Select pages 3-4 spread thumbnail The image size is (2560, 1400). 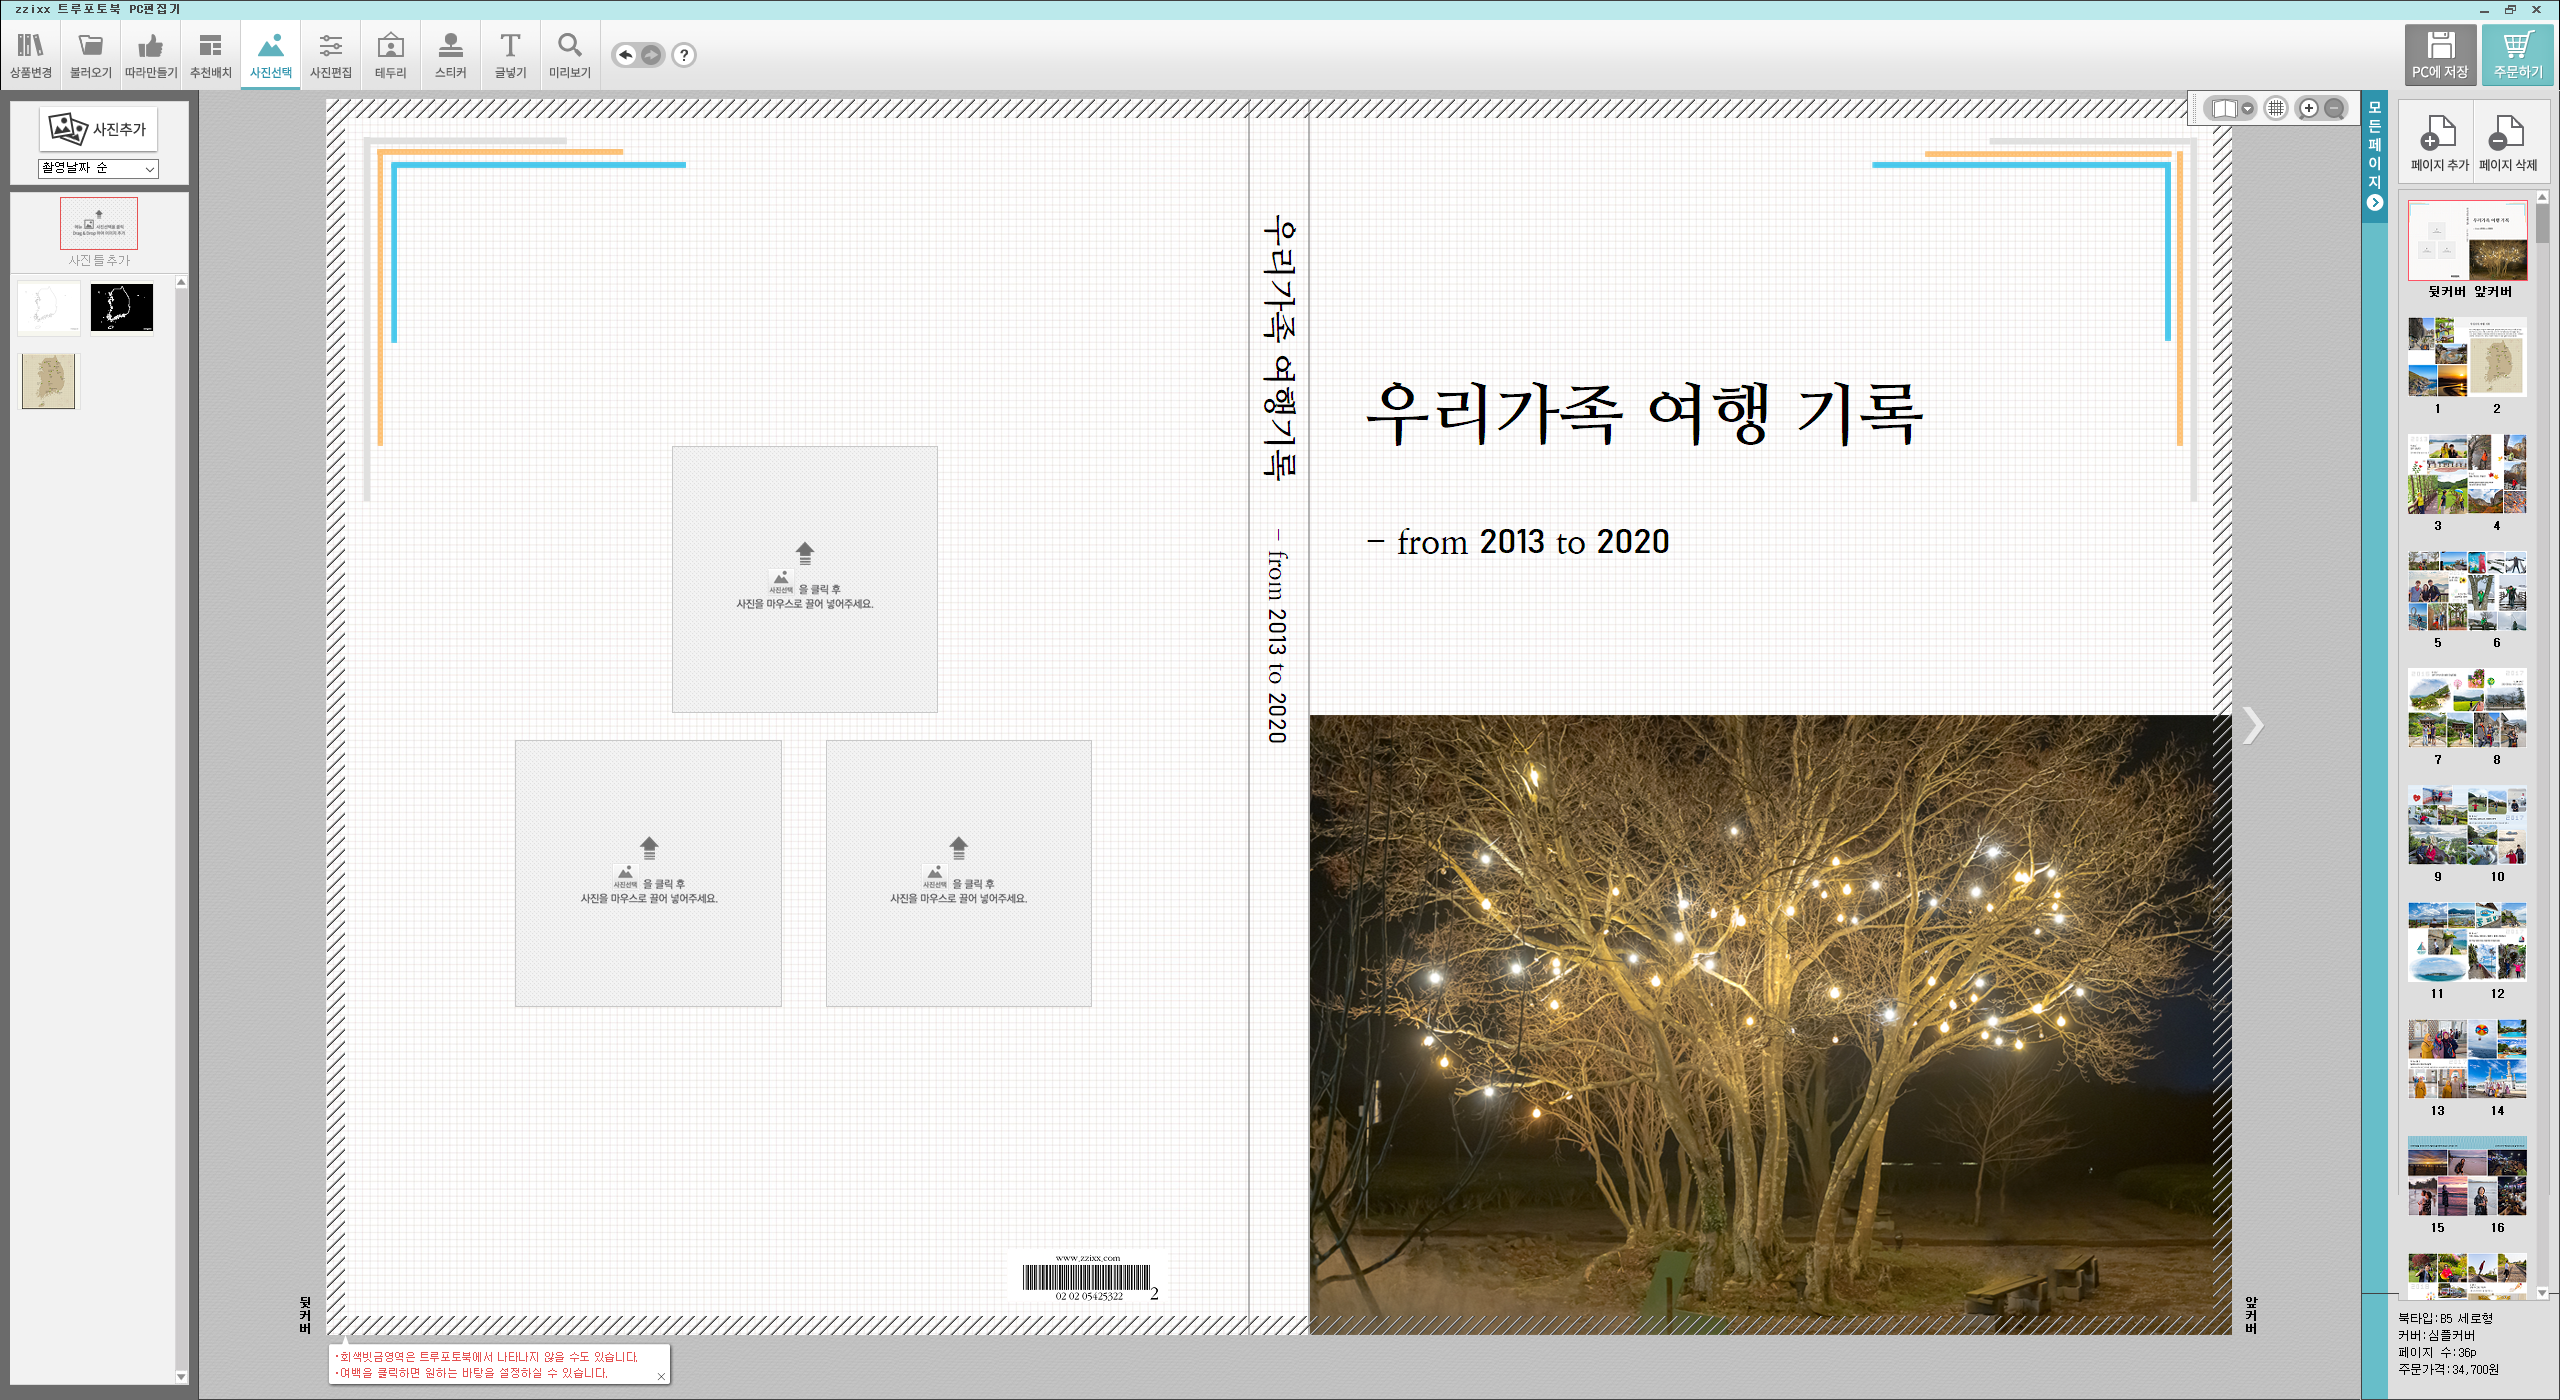click(x=2467, y=474)
